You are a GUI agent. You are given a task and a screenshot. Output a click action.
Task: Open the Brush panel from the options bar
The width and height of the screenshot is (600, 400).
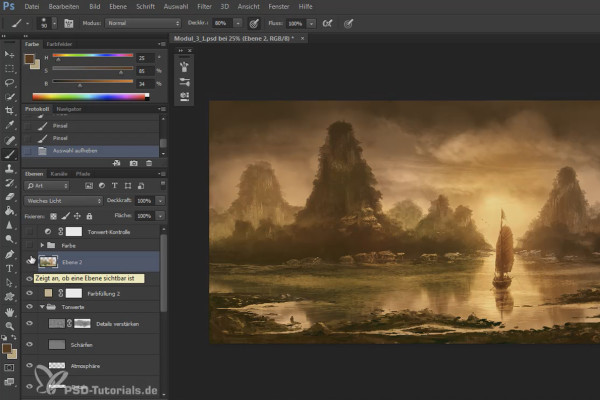pyautogui.click(x=68, y=23)
